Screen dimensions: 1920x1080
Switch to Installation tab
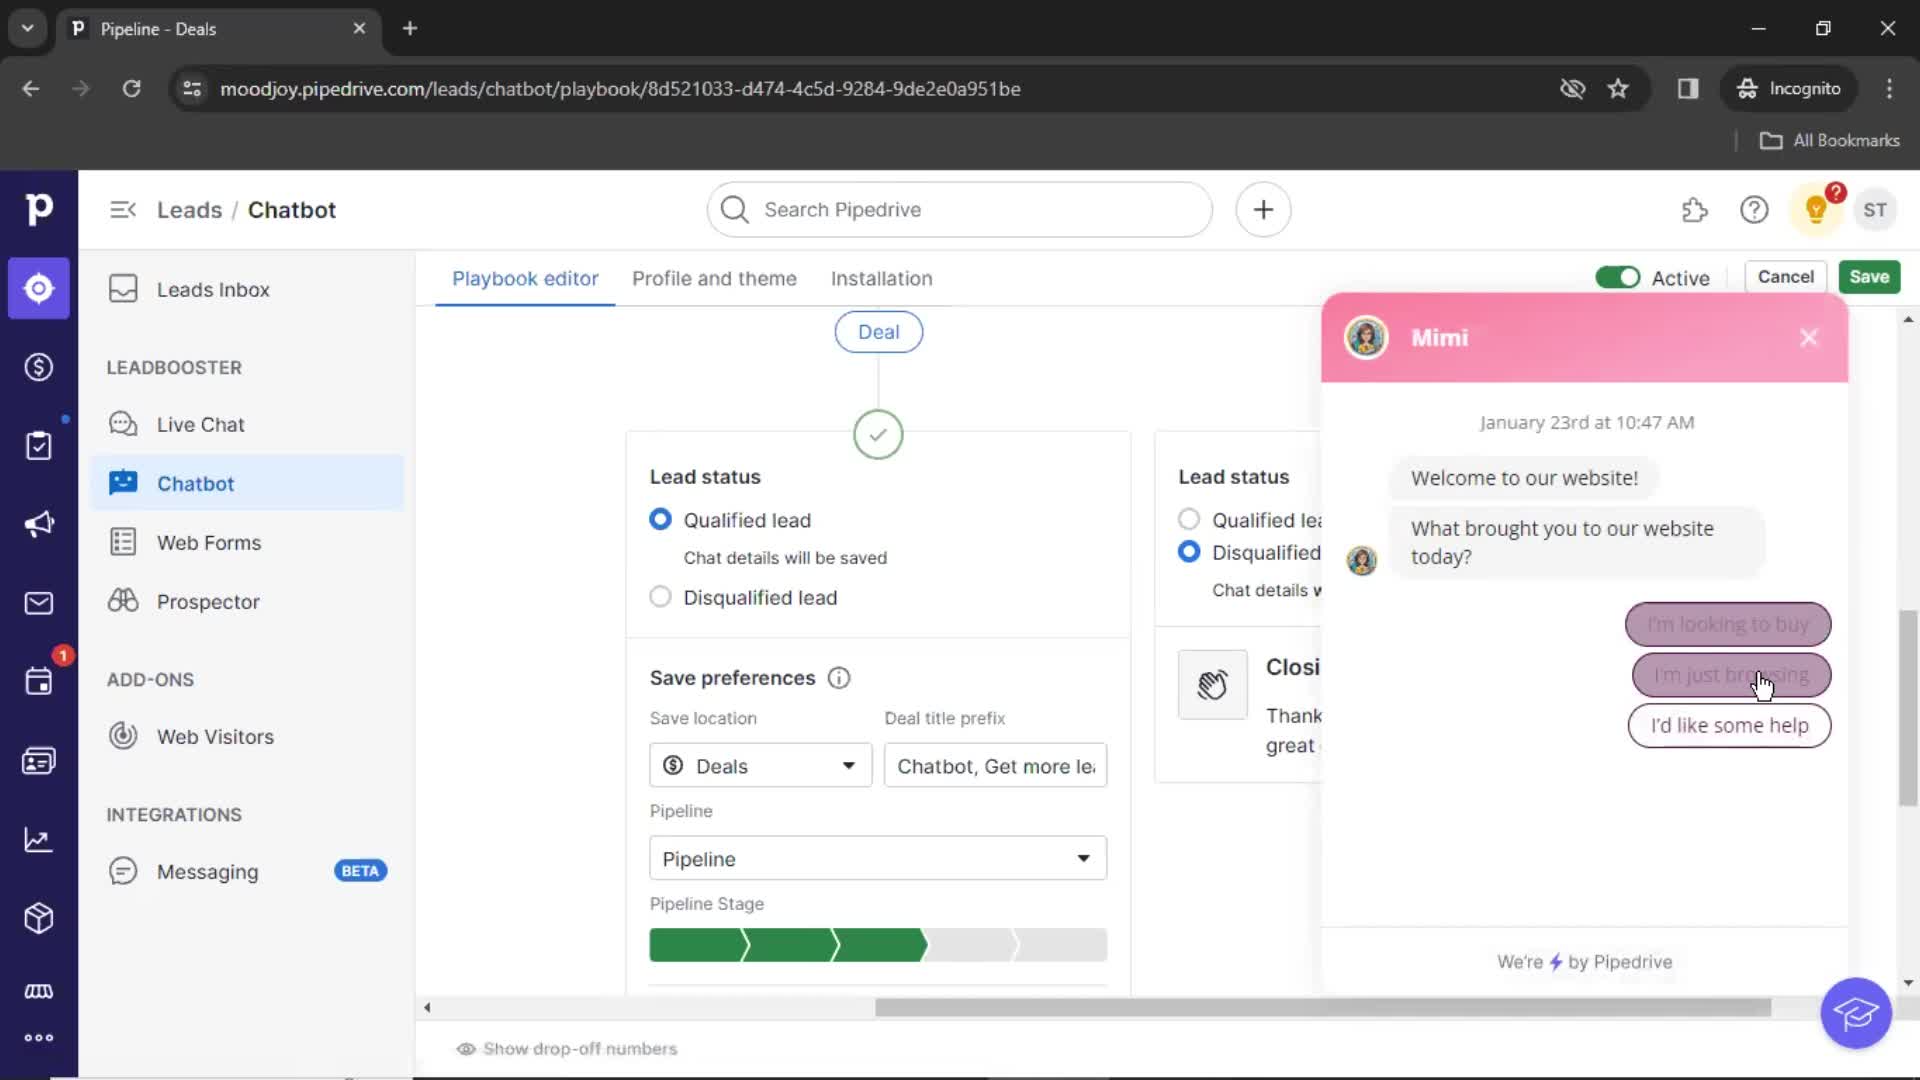[881, 278]
